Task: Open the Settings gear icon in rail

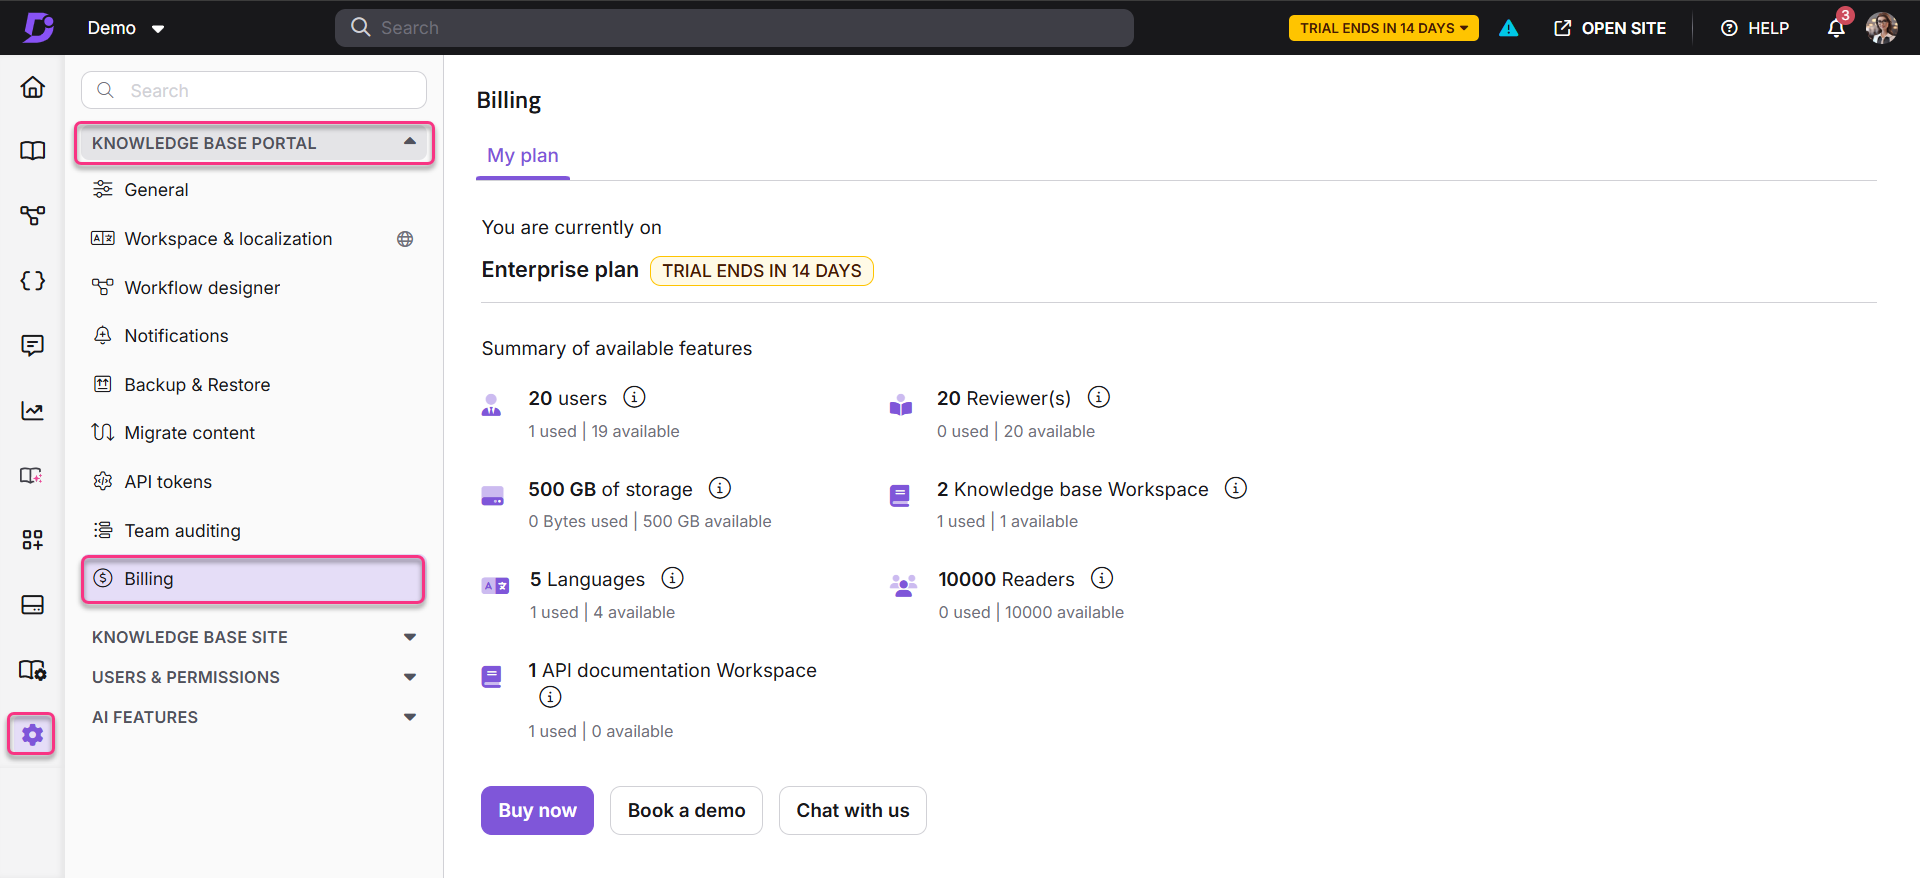Action: [32, 735]
